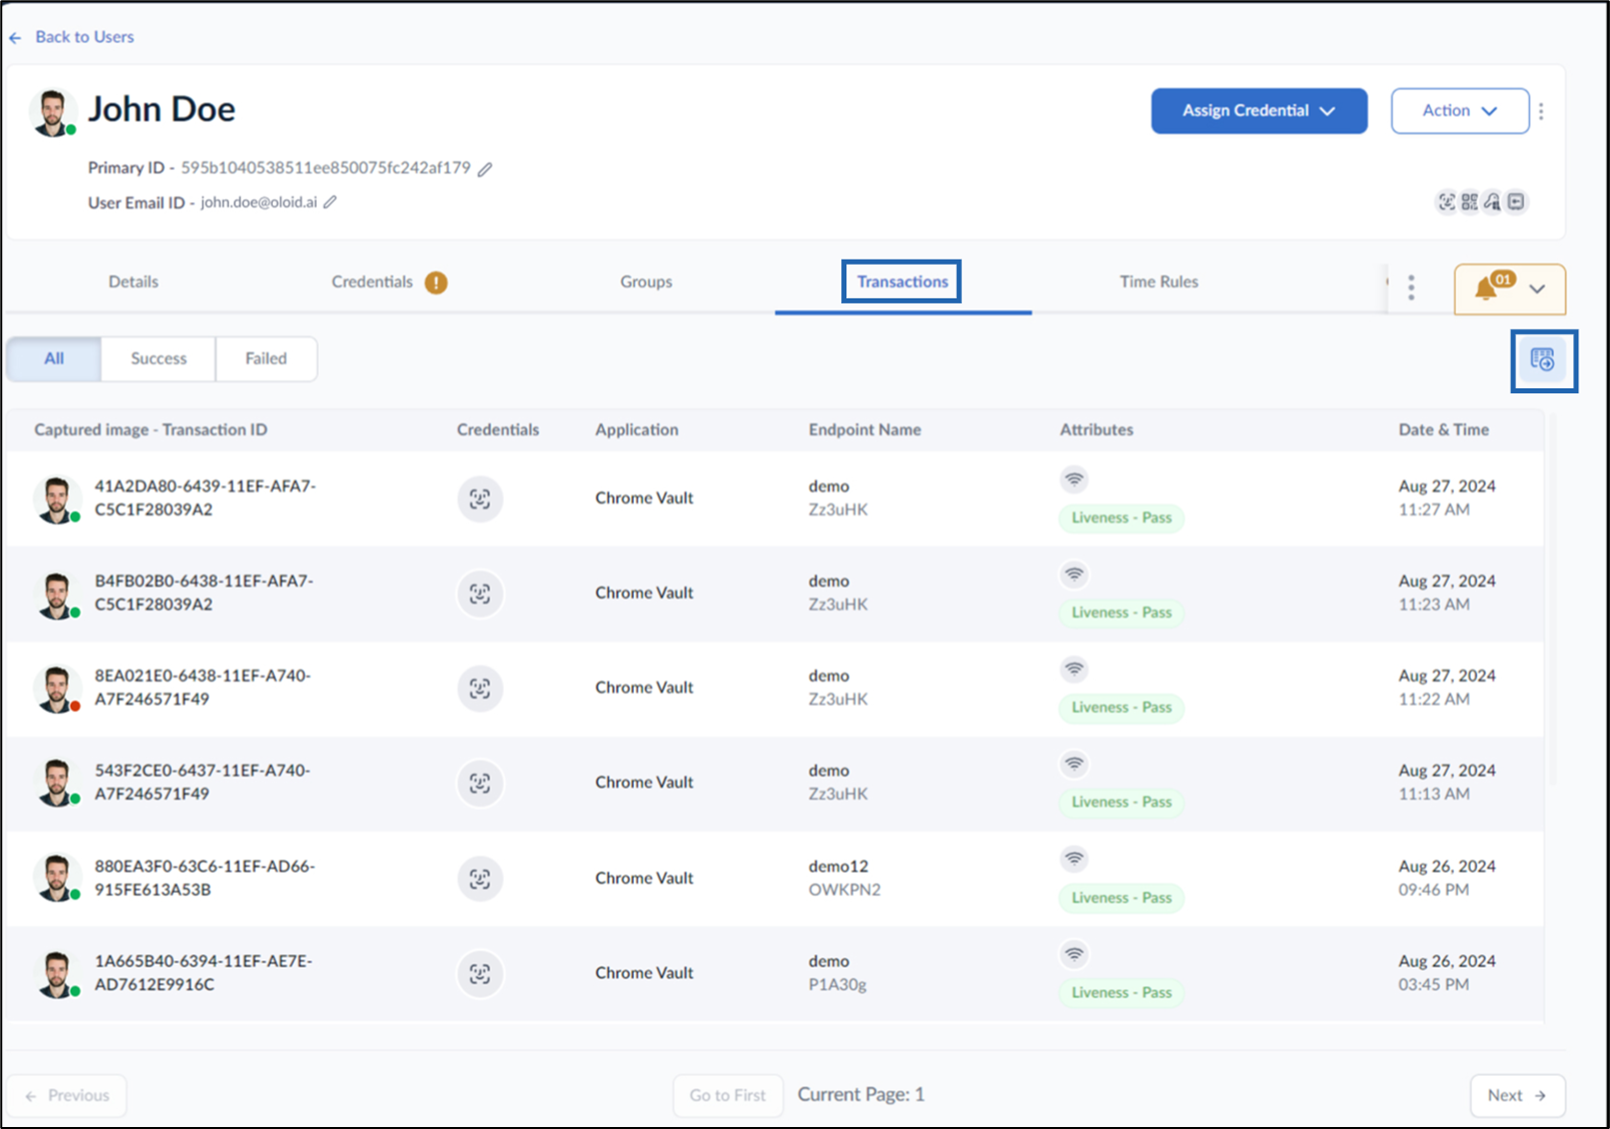Image resolution: width=1610 pixels, height=1129 pixels.
Task: Open the Credentials tab
Action: coord(372,282)
